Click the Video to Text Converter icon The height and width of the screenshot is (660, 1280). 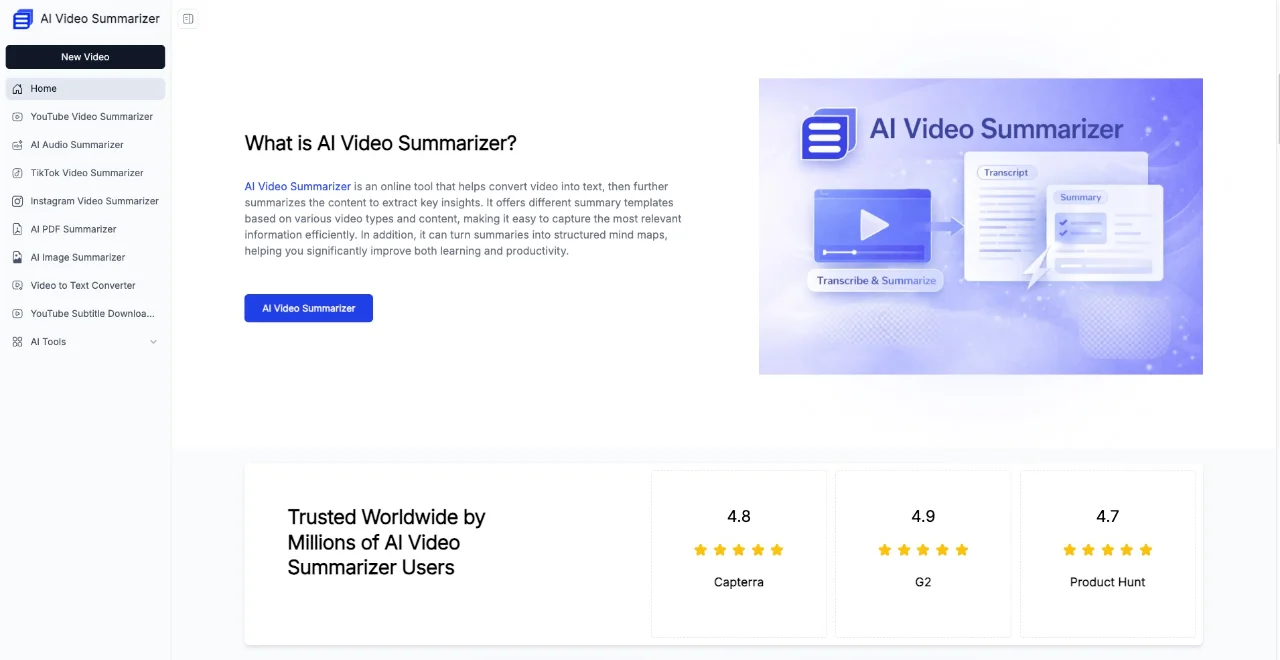pyautogui.click(x=17, y=285)
